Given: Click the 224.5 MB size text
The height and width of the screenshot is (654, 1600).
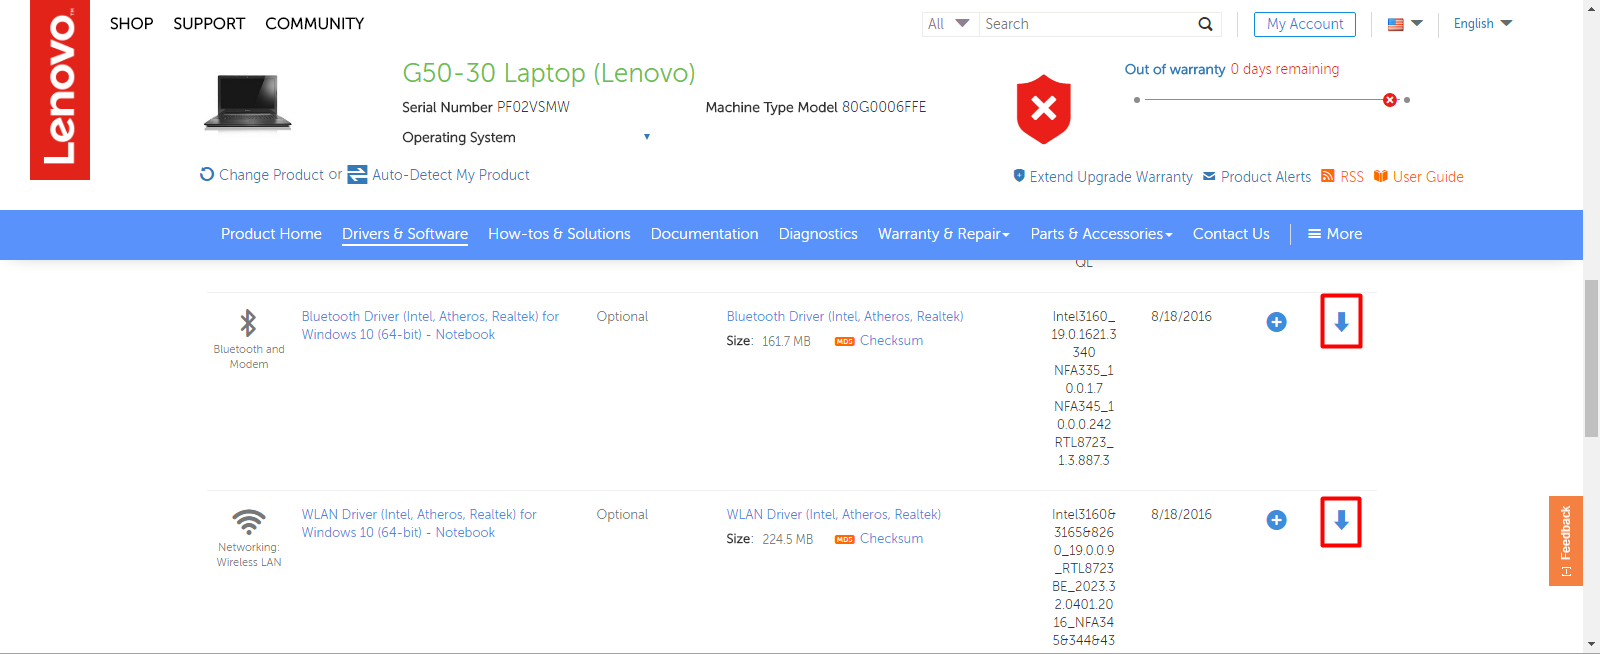Looking at the screenshot, I should tap(787, 539).
